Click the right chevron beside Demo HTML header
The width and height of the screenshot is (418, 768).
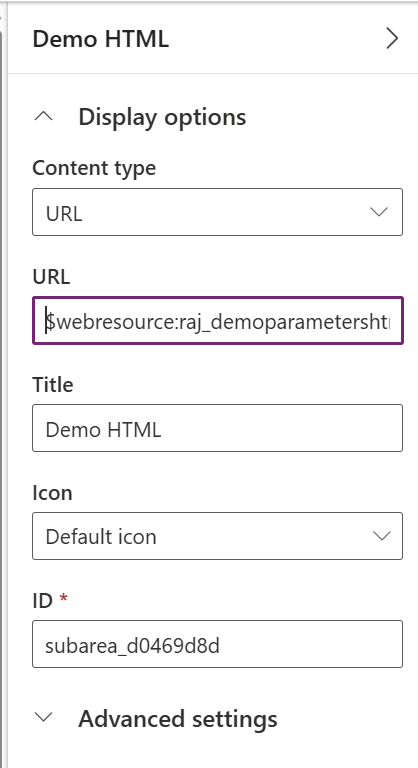click(392, 38)
